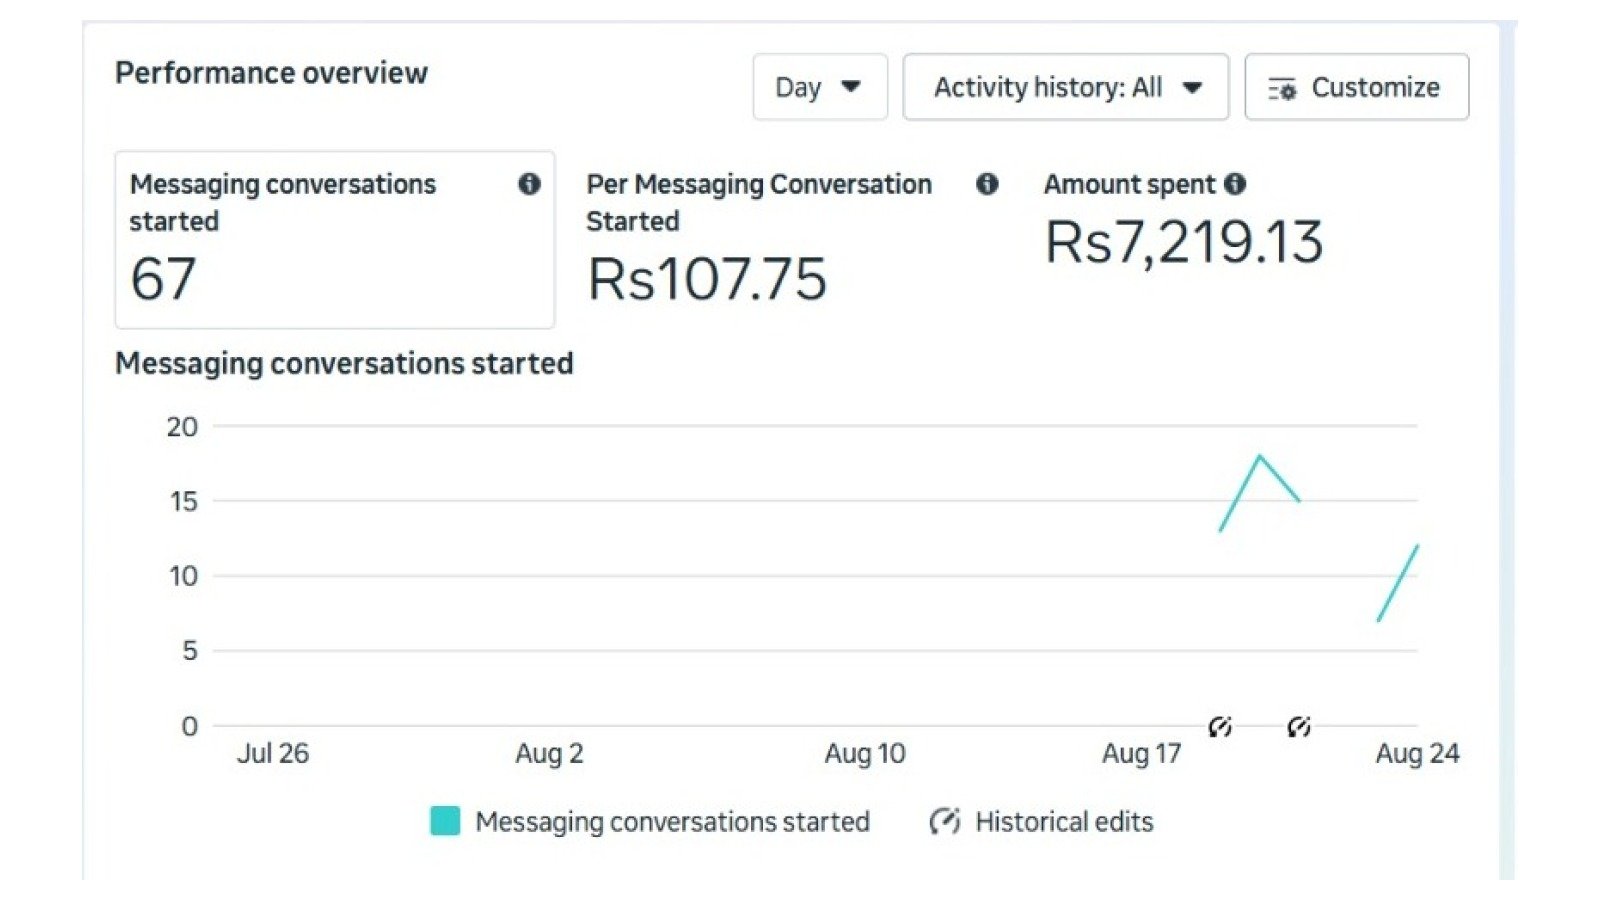The image size is (1600, 900).
Task: Click the Historical edits legend icon
Action: pos(945,821)
